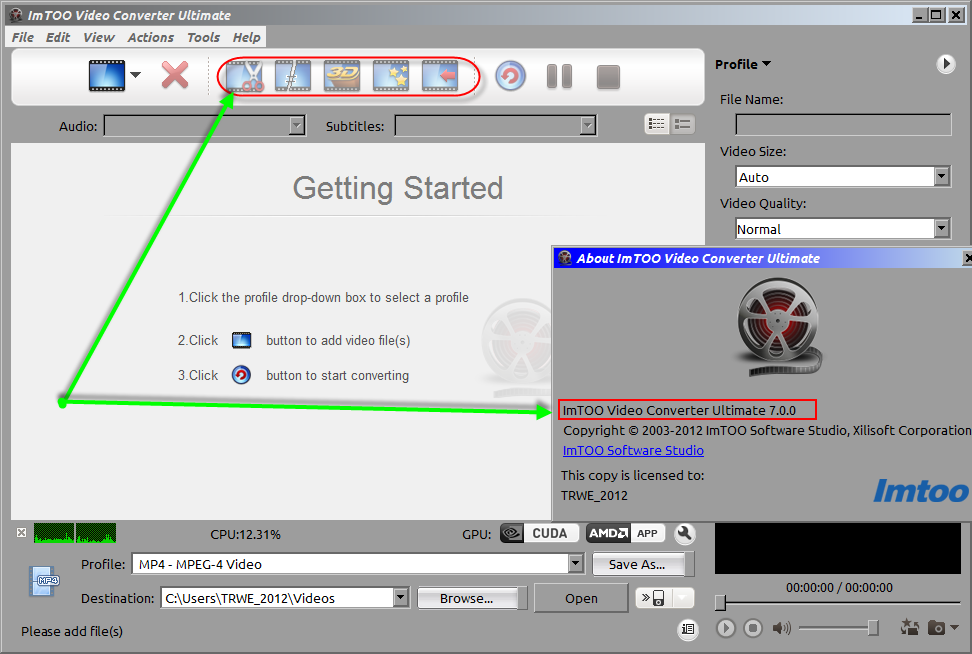Open the Actions menu
The width and height of the screenshot is (972, 654).
tap(151, 37)
